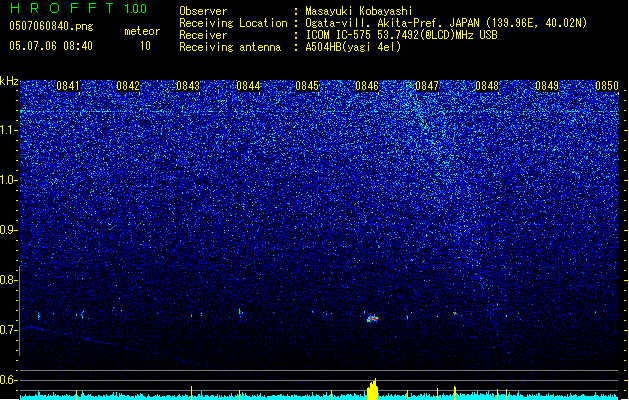Click the 0.8 kHz axis label
The width and height of the screenshot is (629, 400).
click(9, 280)
